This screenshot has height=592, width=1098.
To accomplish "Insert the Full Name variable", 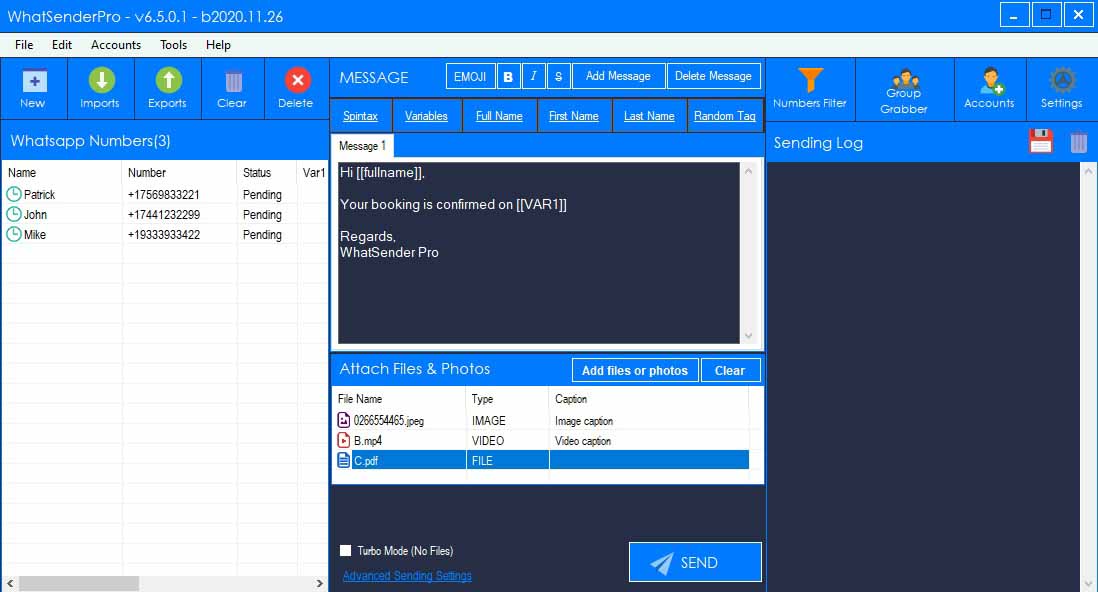I will [499, 115].
